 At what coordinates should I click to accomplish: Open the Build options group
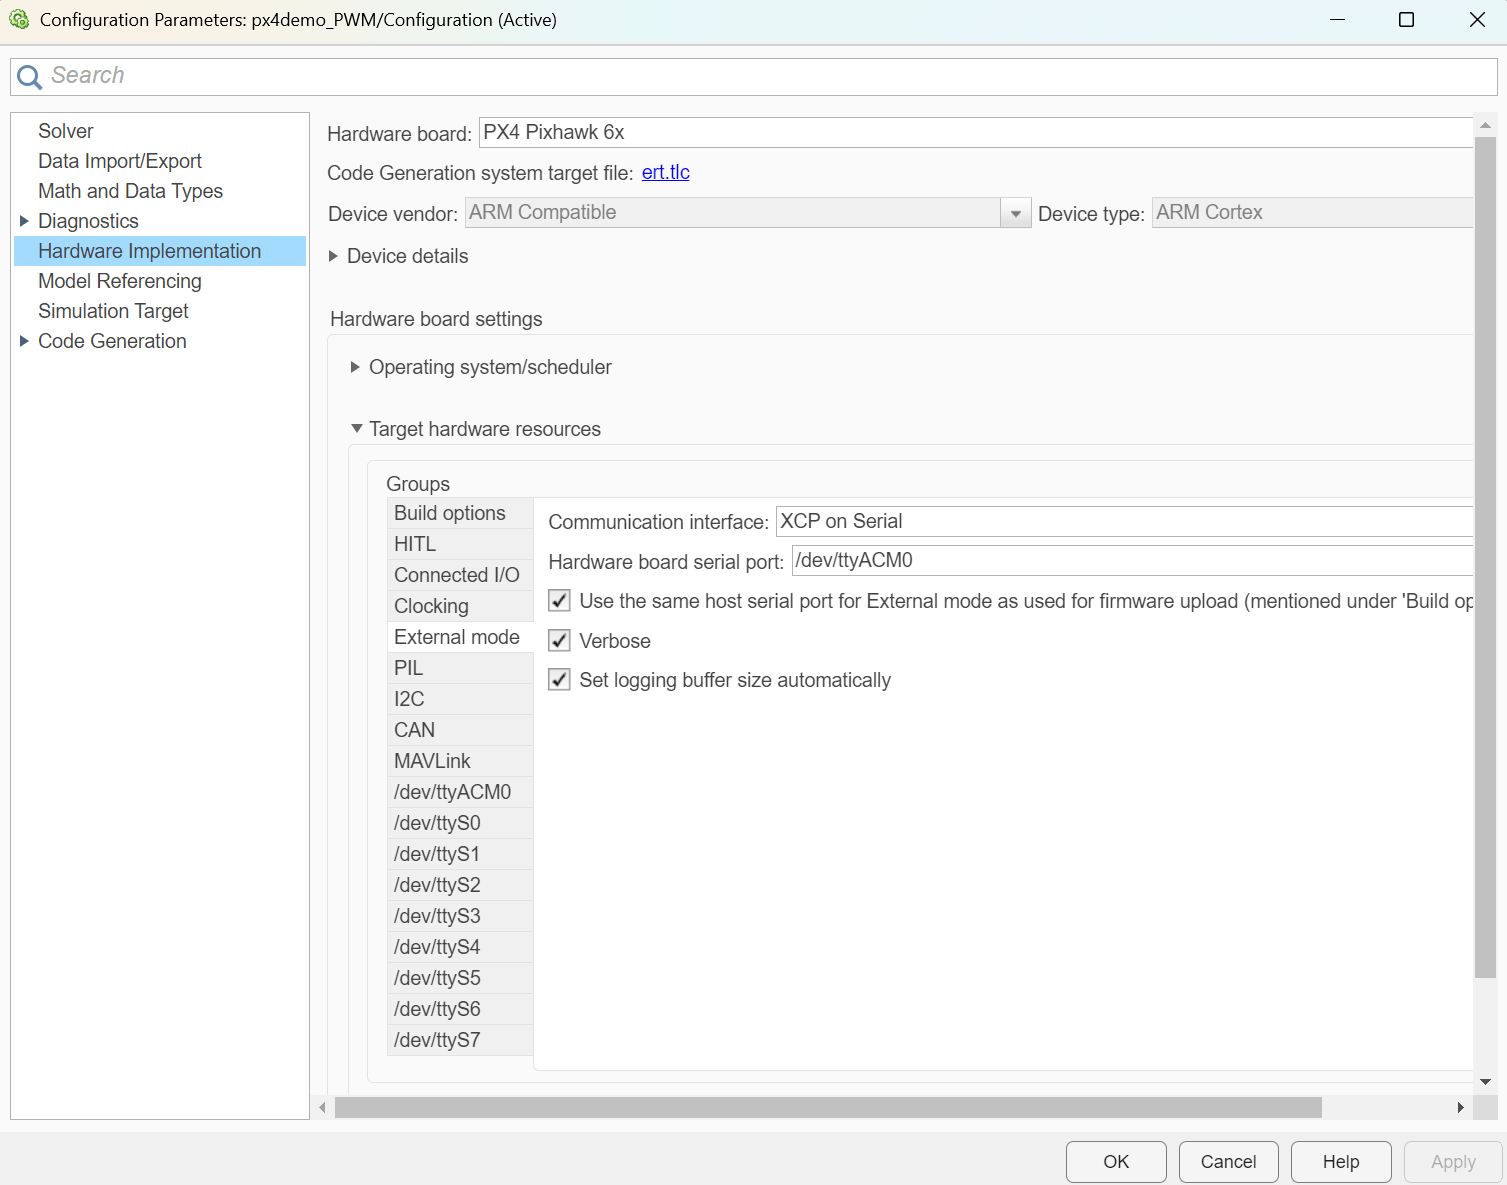coord(449,512)
